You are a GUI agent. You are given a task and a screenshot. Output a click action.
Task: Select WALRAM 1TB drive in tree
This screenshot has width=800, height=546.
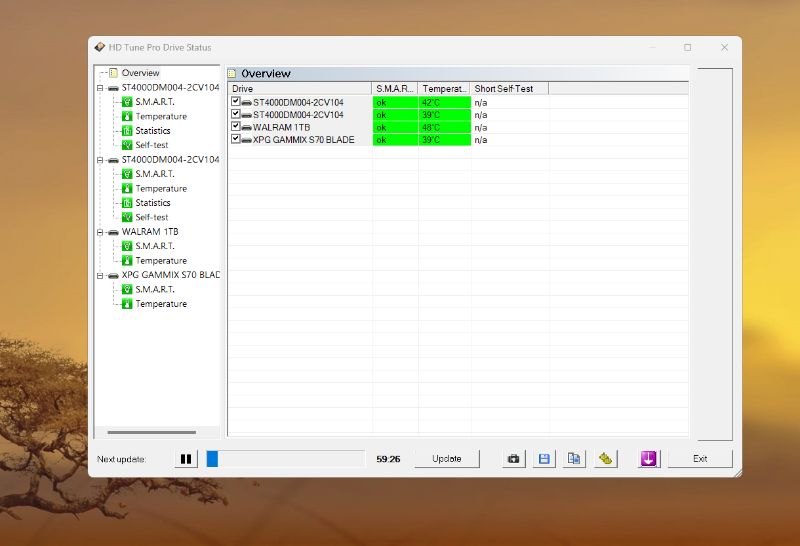point(149,232)
